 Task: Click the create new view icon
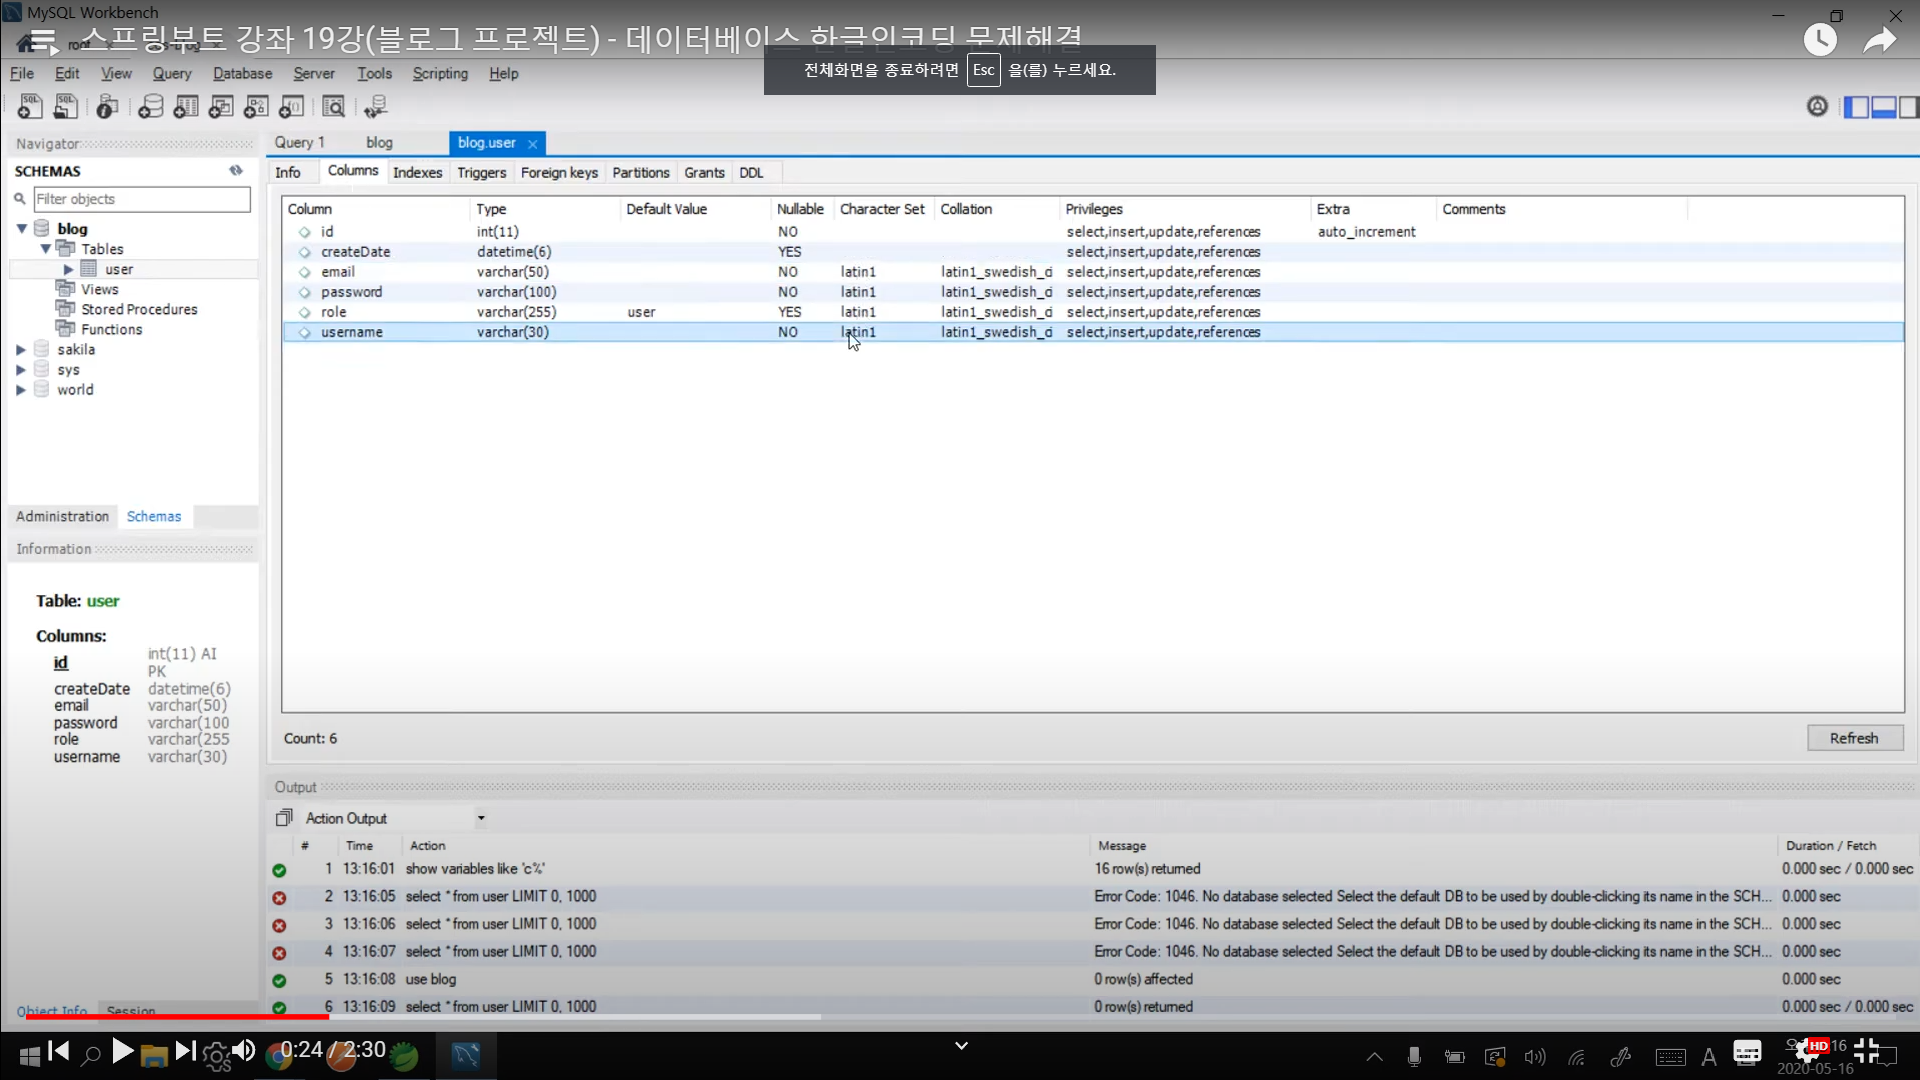click(221, 106)
